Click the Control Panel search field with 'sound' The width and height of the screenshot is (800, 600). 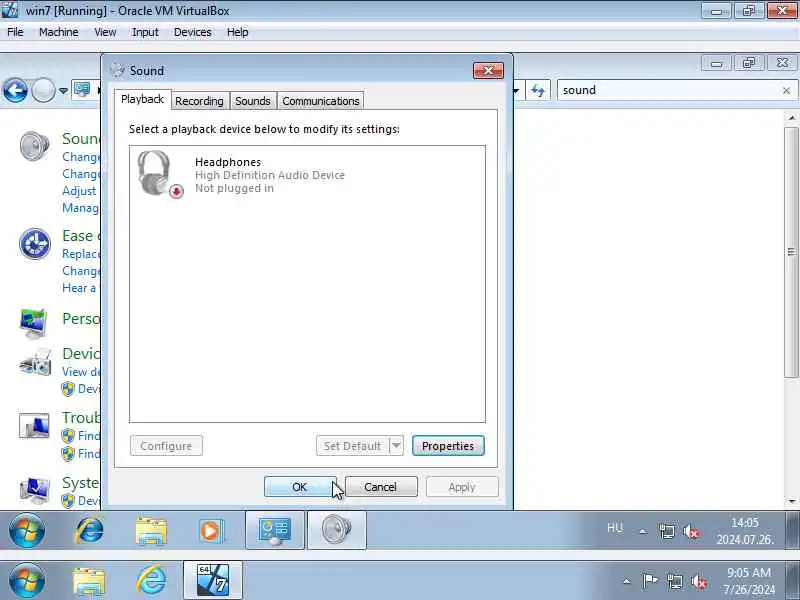coord(668,90)
